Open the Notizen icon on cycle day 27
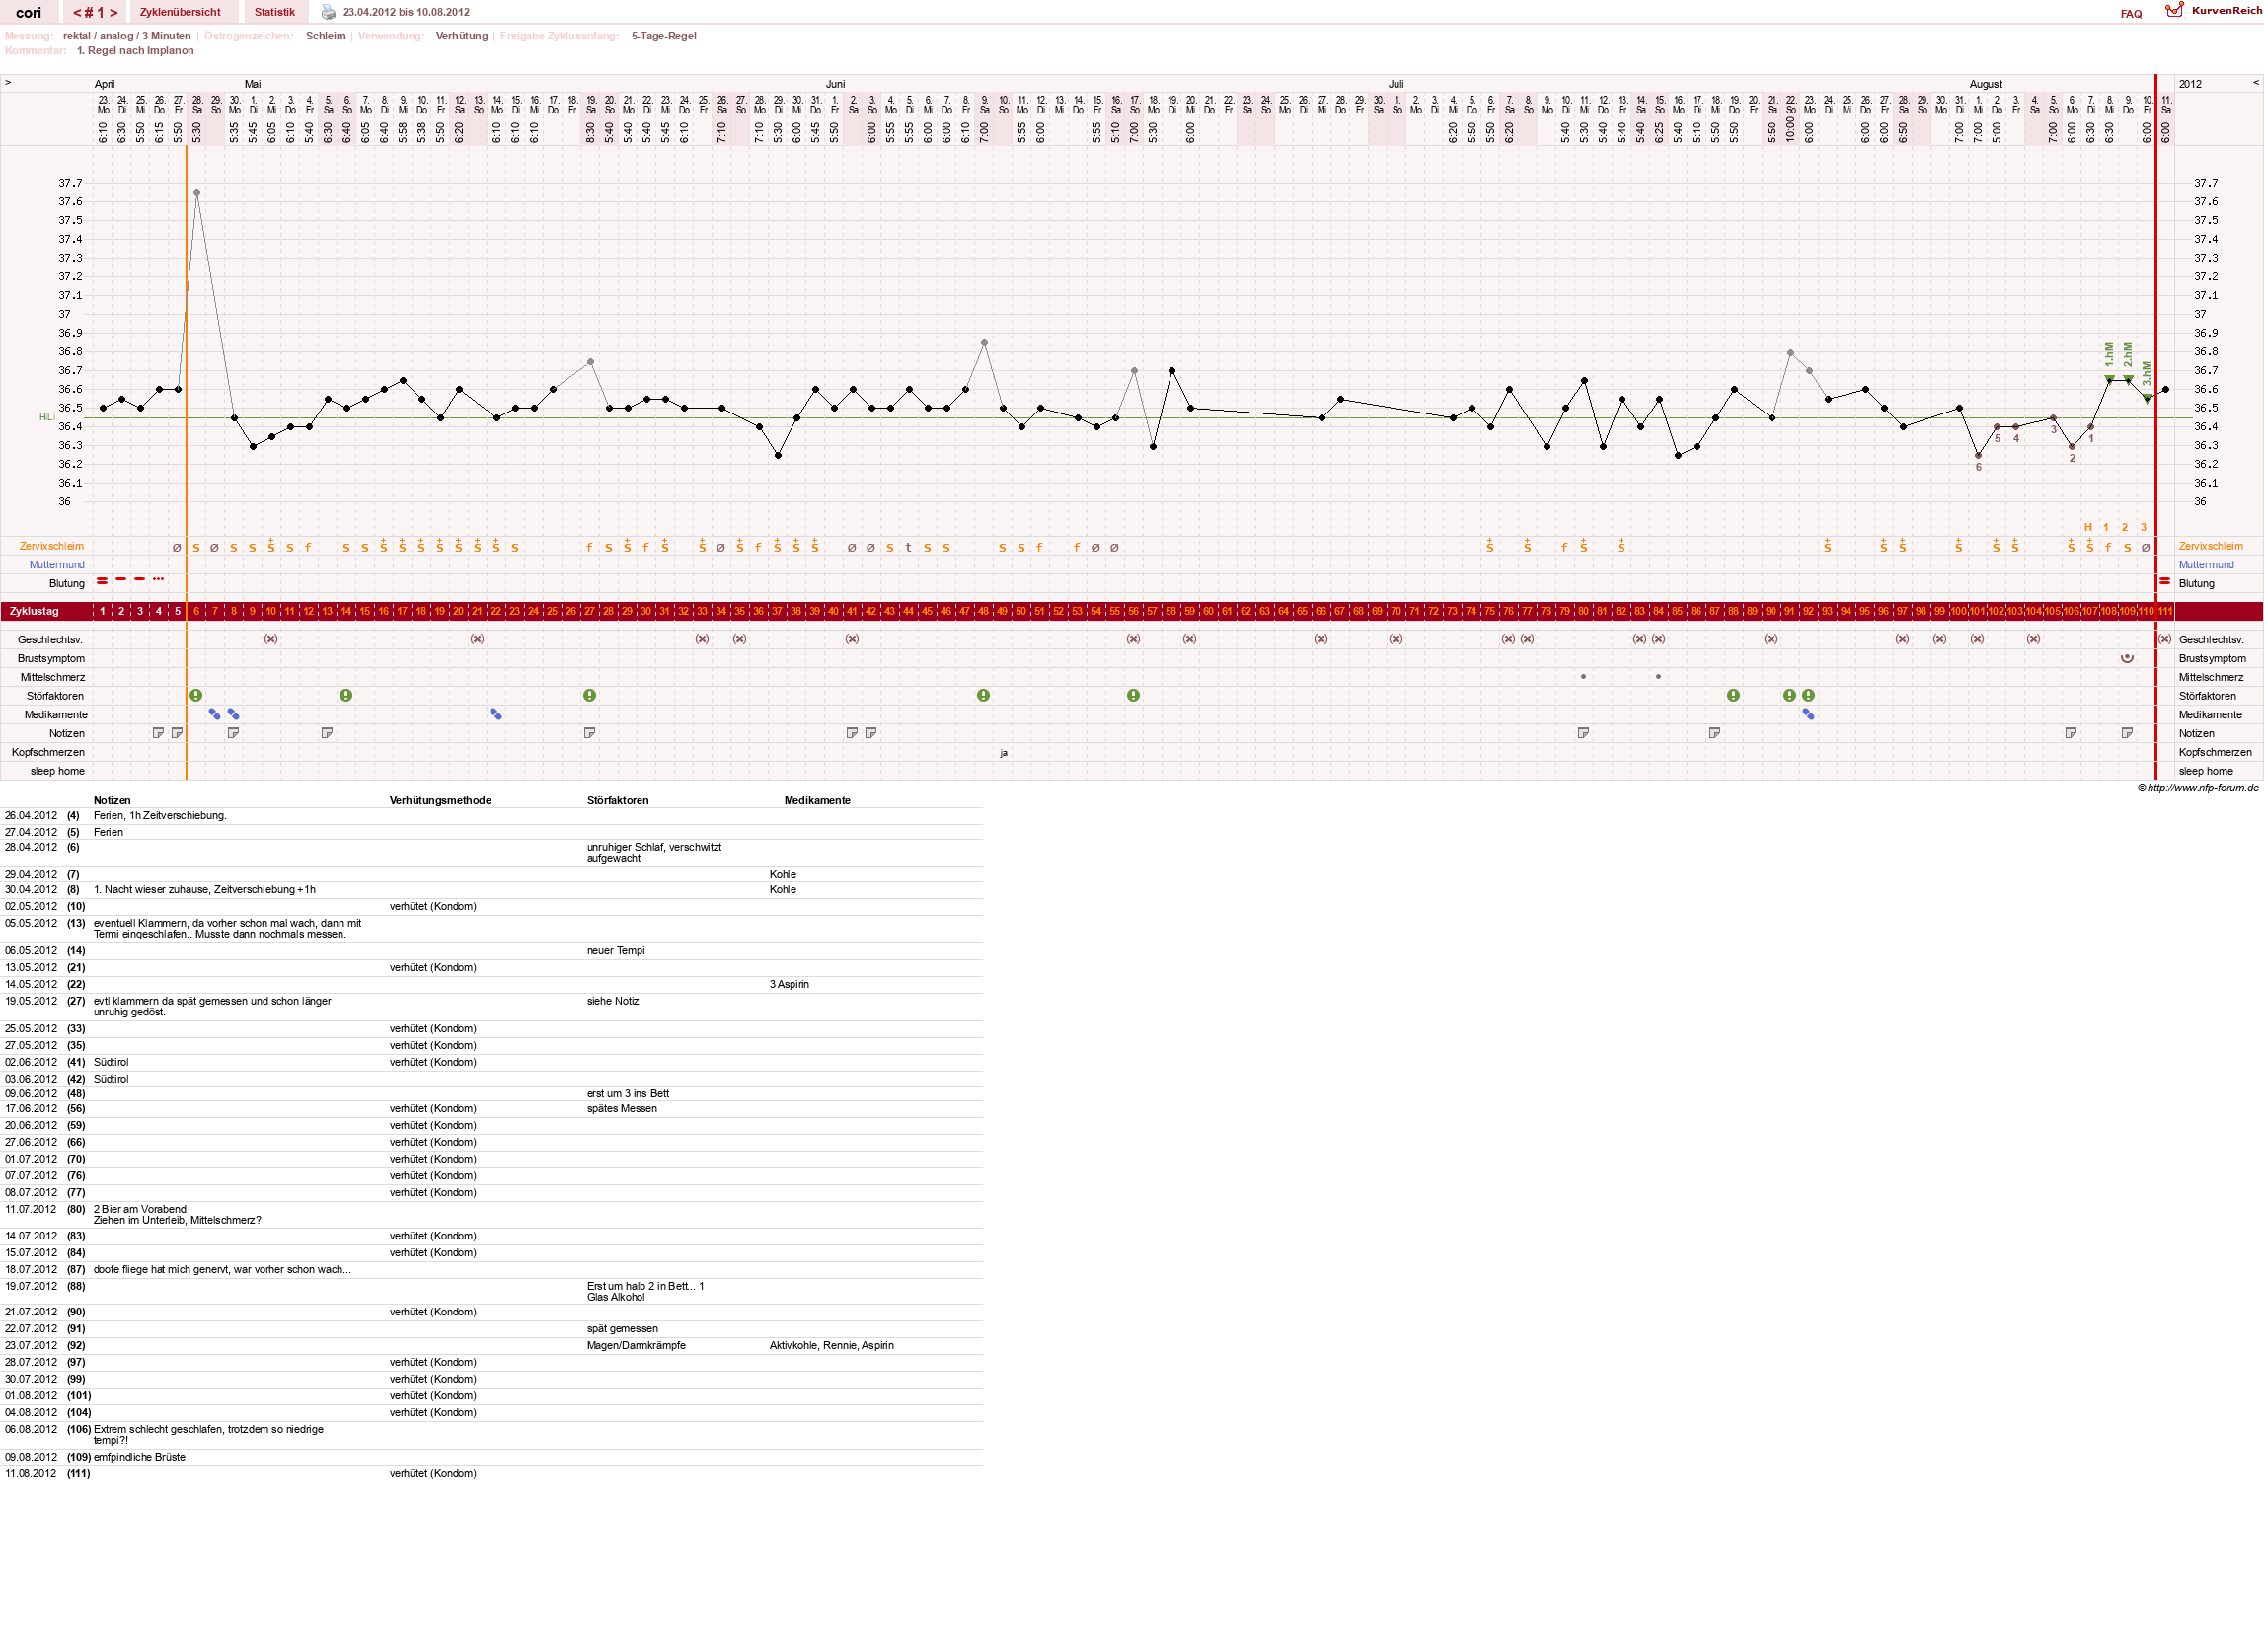Screen dimensions: 2264x1652 pos(590,733)
